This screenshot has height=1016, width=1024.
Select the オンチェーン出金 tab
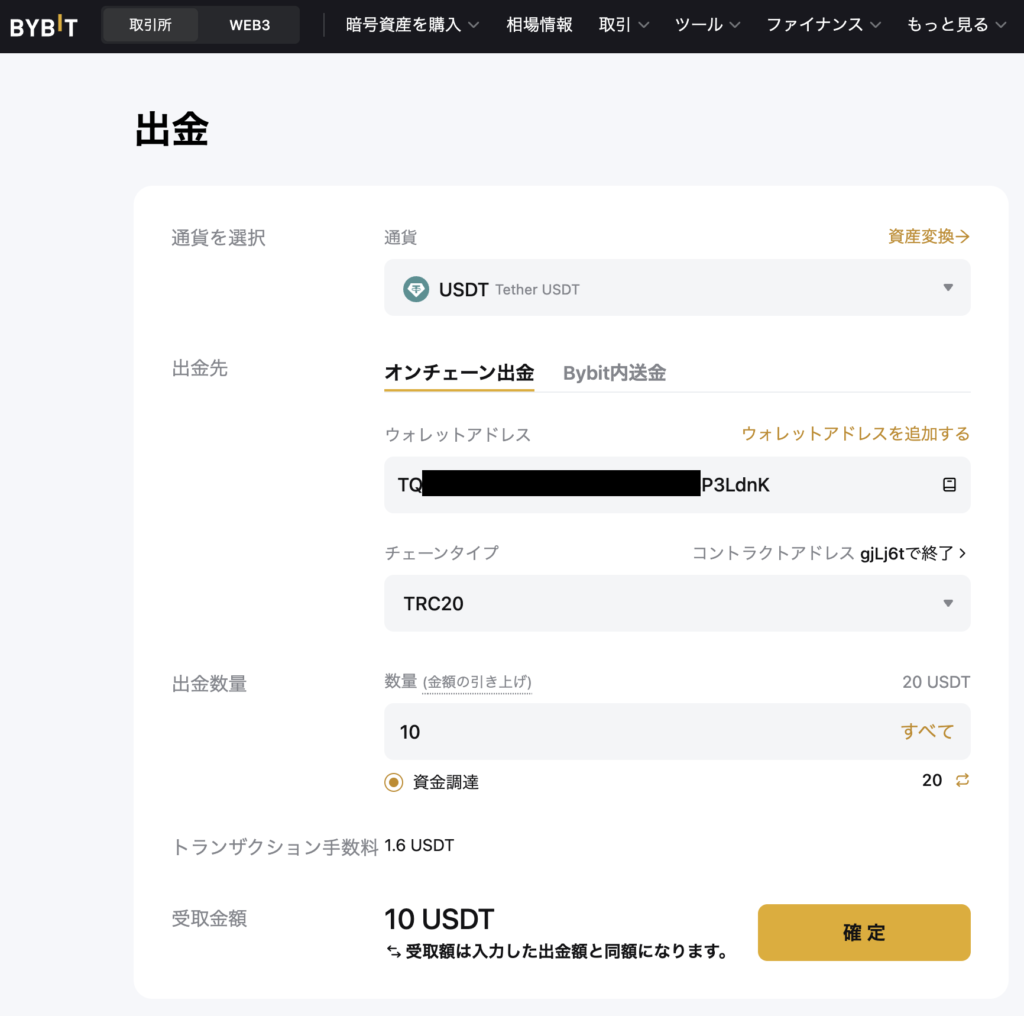click(459, 373)
